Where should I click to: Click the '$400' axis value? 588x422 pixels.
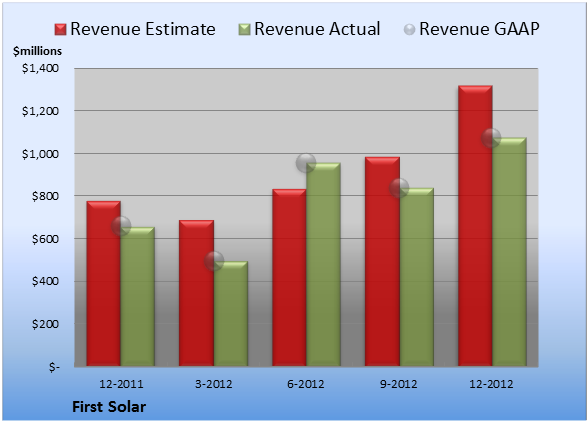(45, 281)
